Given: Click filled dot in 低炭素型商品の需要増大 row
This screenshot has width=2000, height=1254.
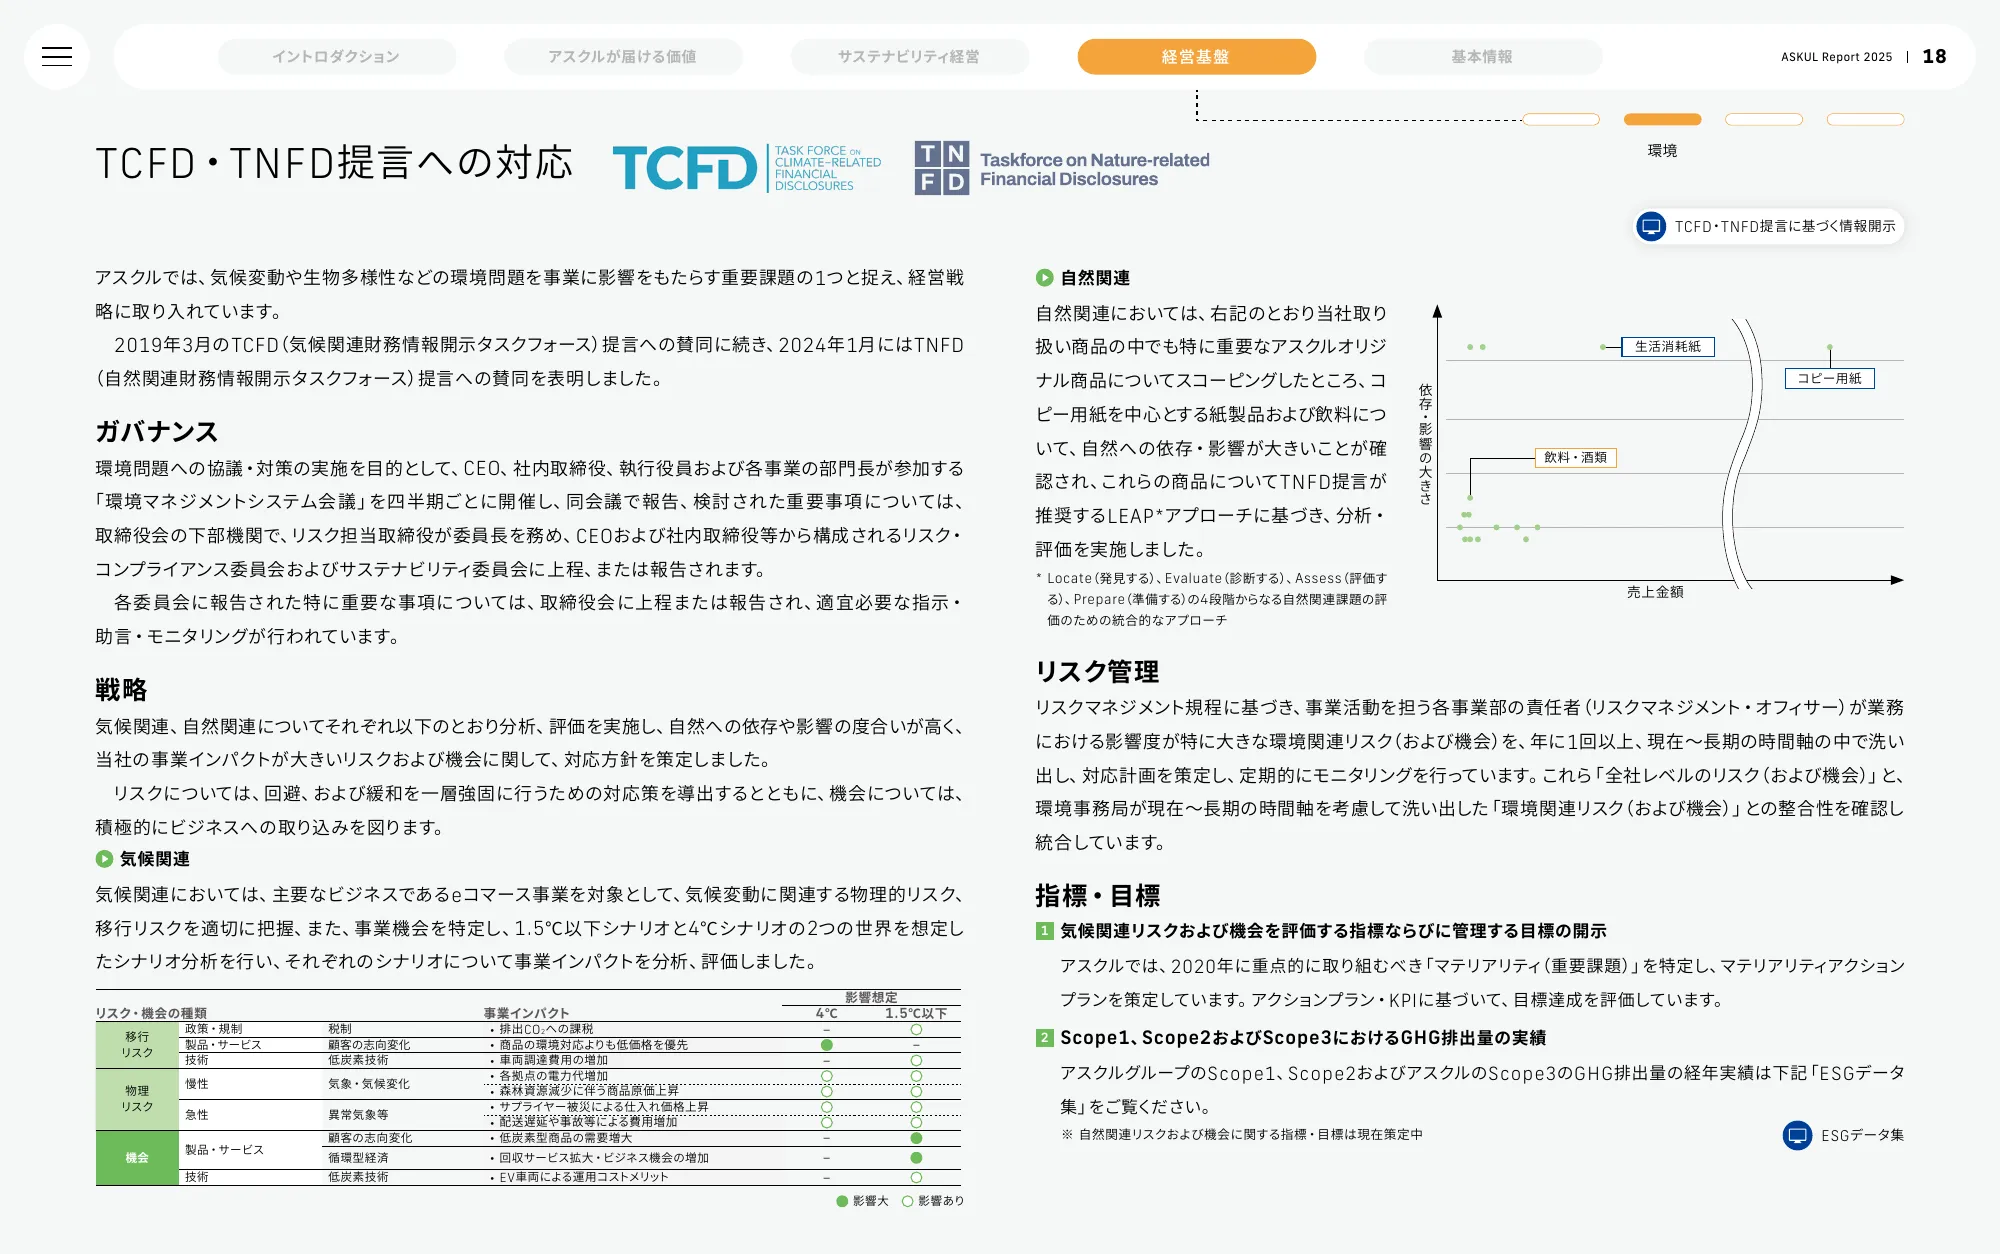Looking at the screenshot, I should [x=916, y=1138].
